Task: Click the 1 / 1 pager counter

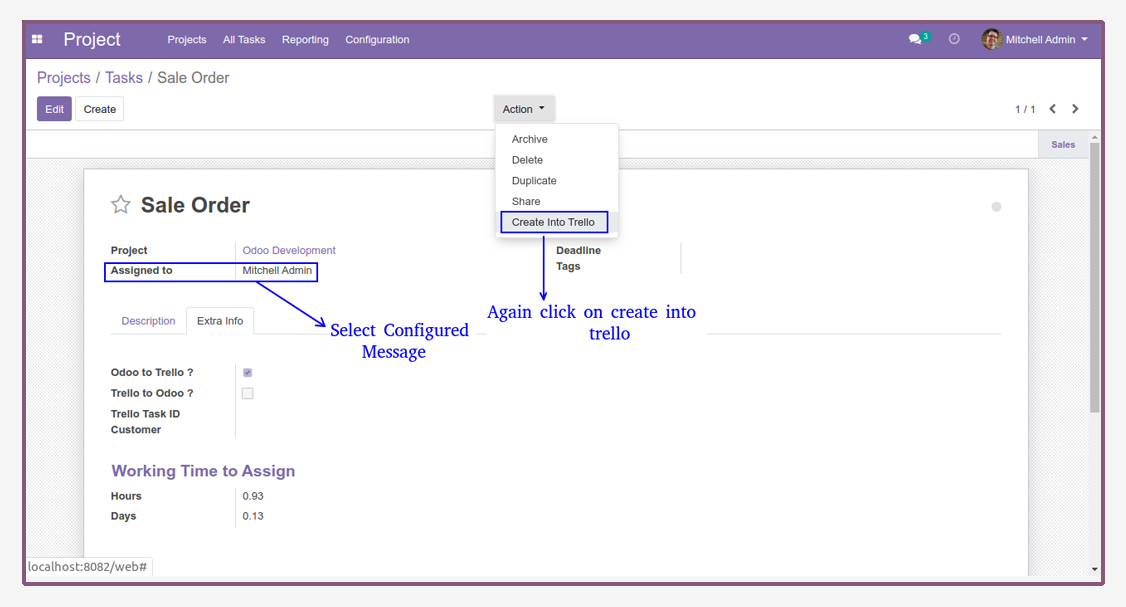Action: tap(1025, 109)
